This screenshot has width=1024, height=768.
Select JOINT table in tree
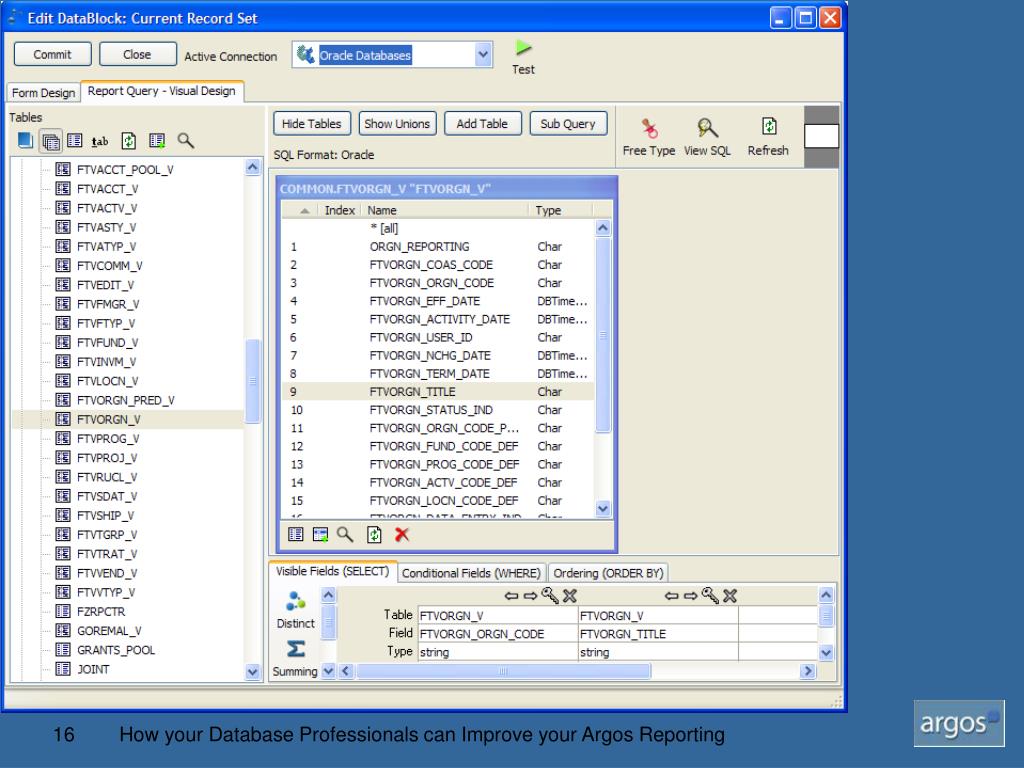[x=93, y=669]
